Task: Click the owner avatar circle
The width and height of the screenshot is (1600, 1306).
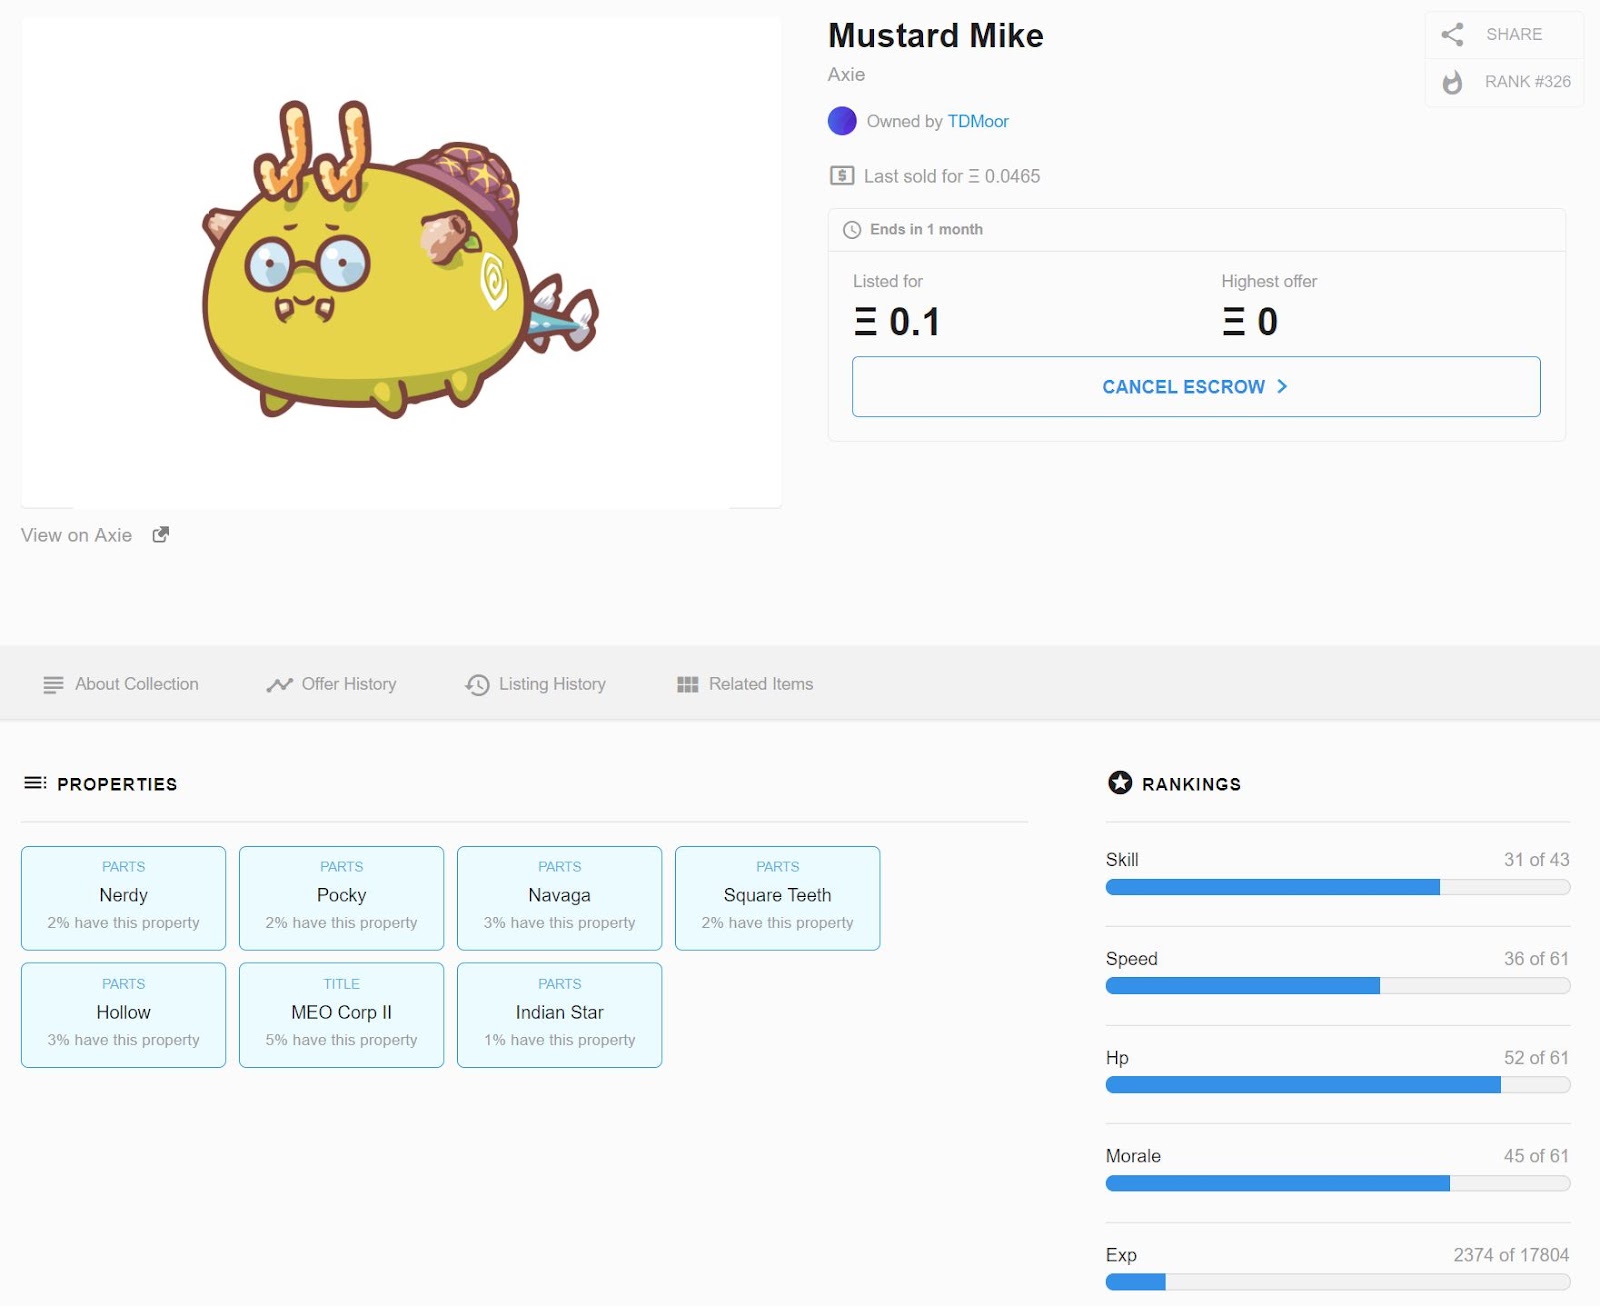Action: click(842, 121)
